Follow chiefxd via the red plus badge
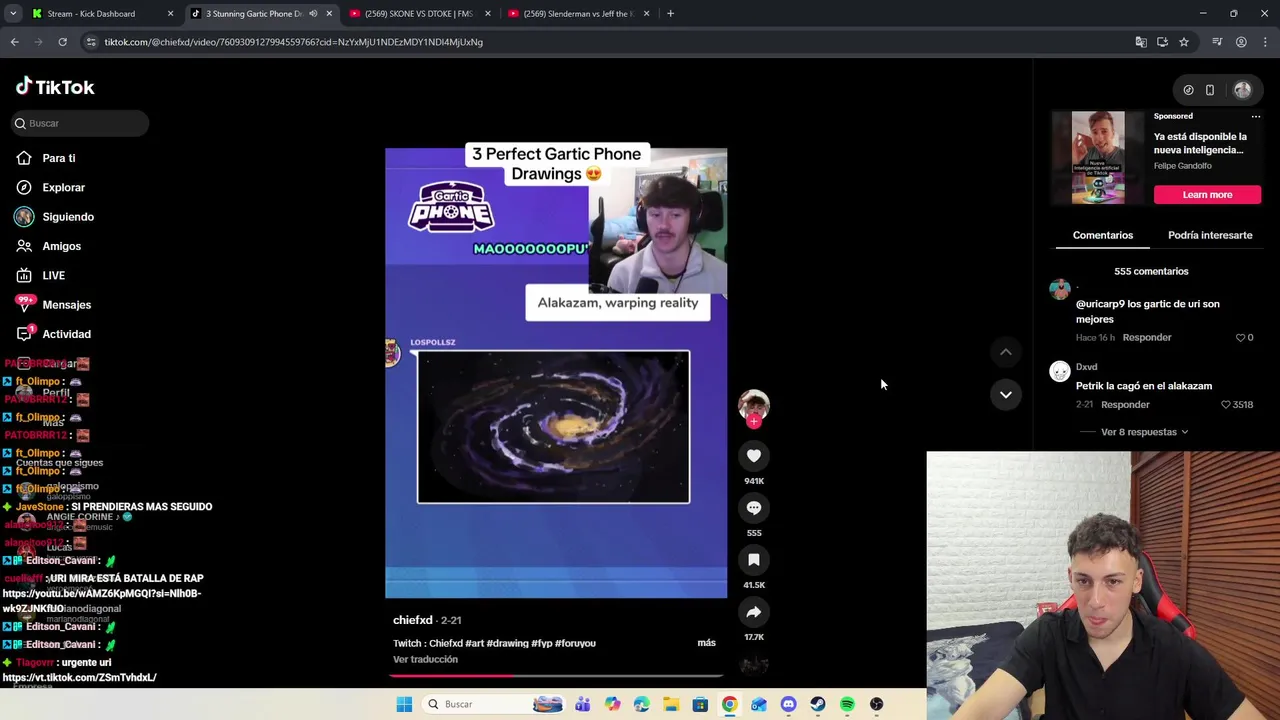 754,422
